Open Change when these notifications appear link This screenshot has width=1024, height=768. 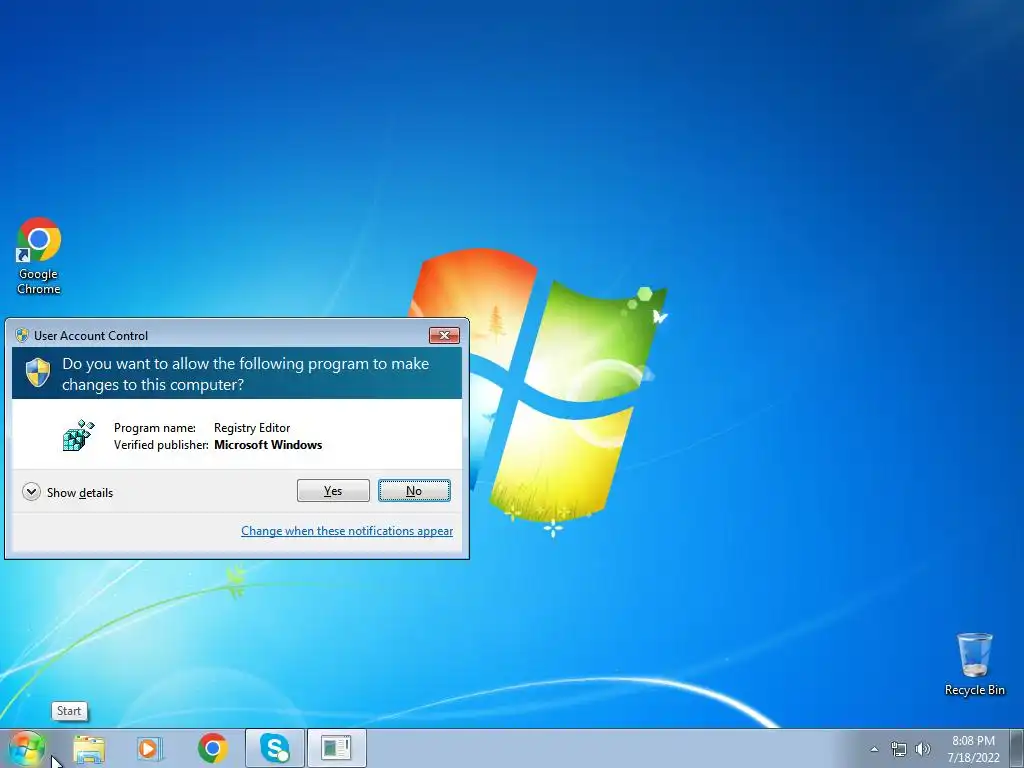(347, 531)
